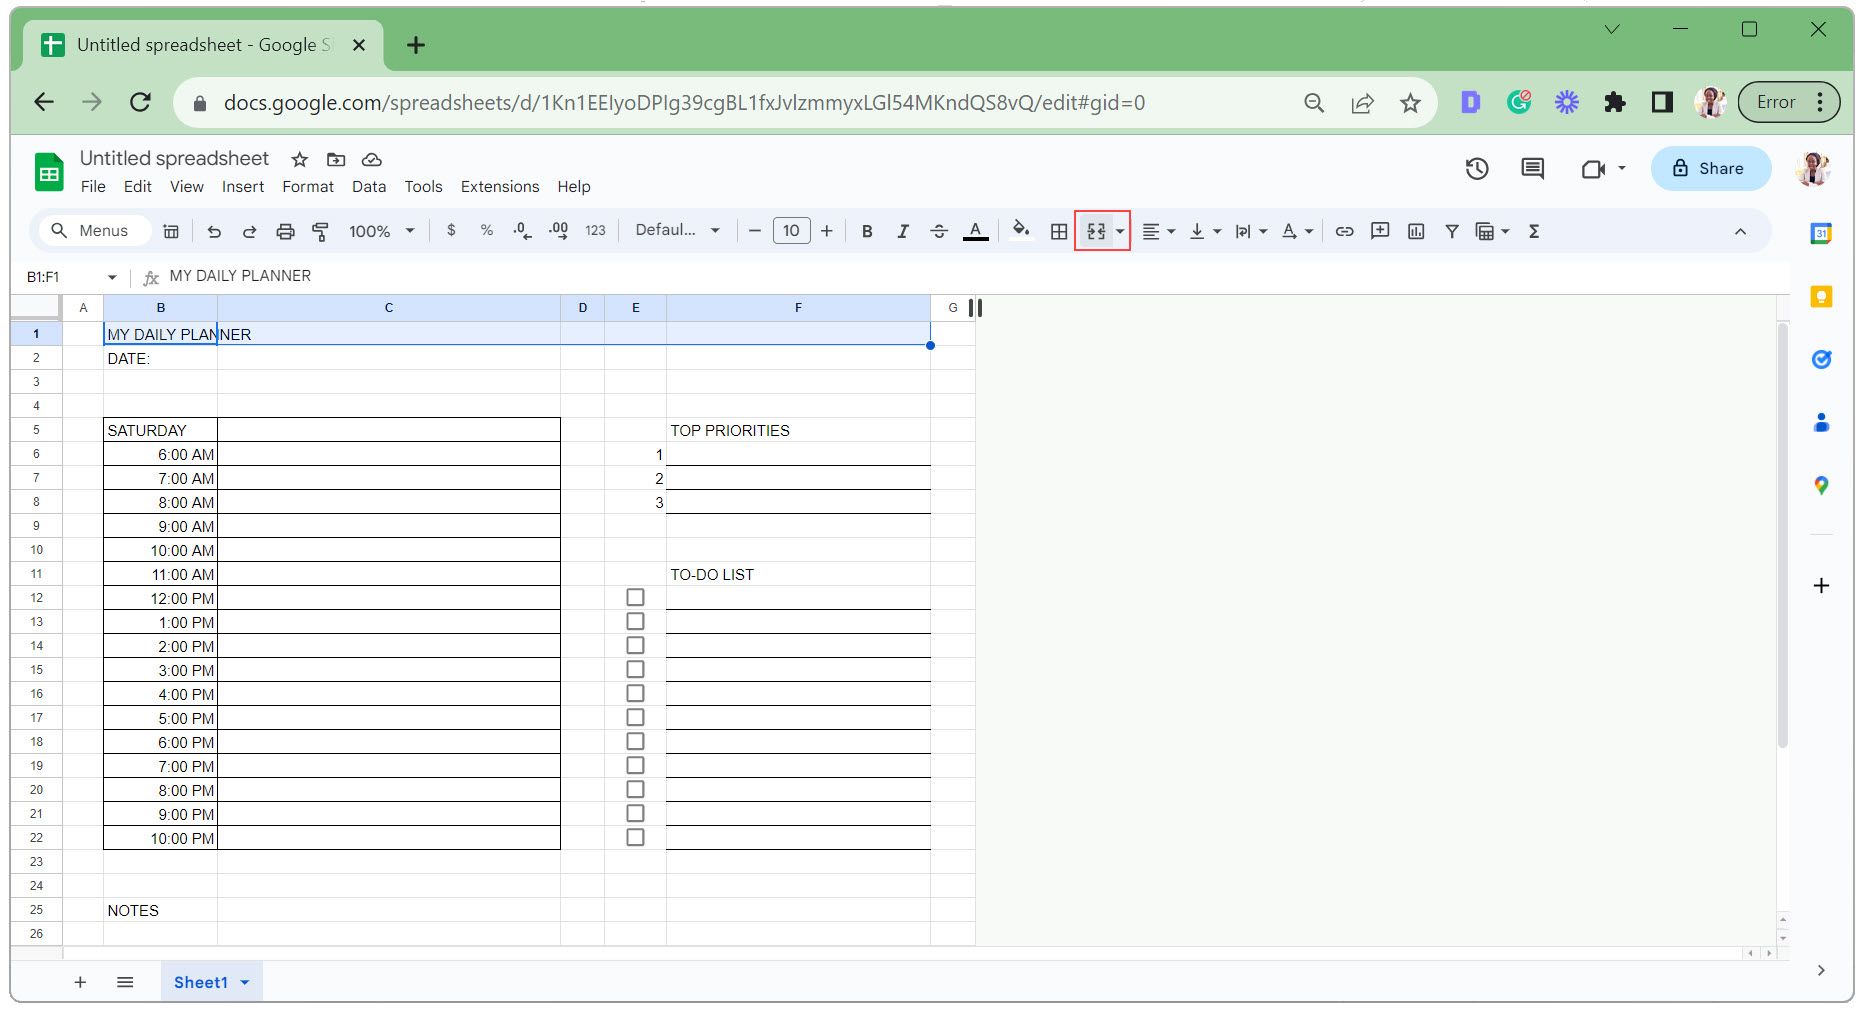Open the Extensions menu
The height and width of the screenshot is (1009, 1862).
(x=499, y=186)
